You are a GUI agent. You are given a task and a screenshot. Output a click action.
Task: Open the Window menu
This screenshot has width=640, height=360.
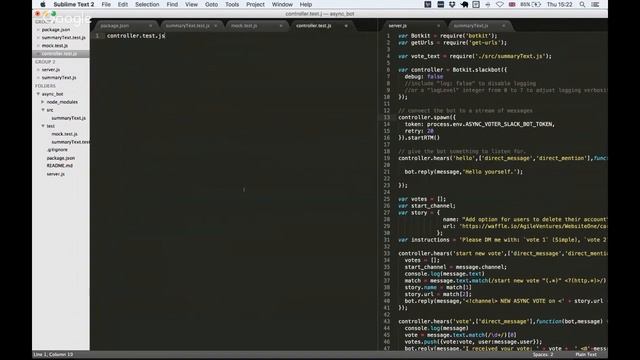282,4
